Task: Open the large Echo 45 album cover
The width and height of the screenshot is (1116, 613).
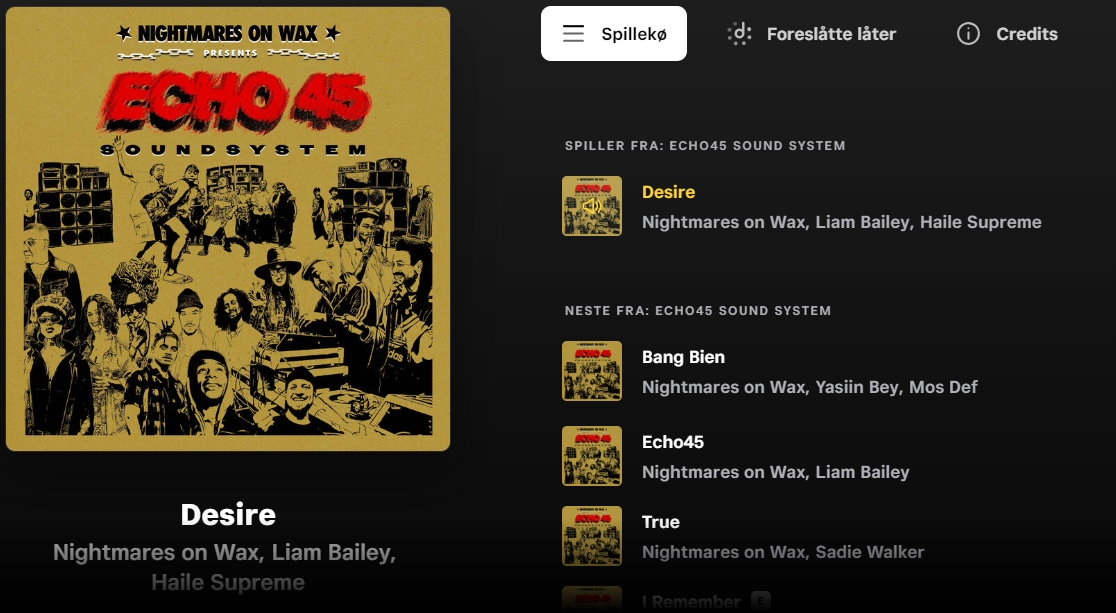Action: 228,229
